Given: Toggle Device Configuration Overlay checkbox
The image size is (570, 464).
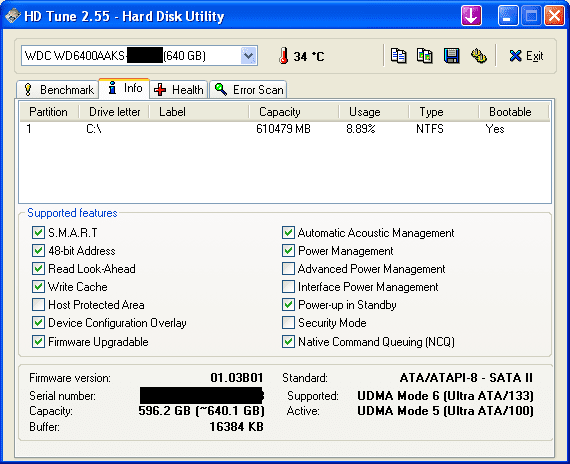Looking at the screenshot, I should pyautogui.click(x=38, y=323).
